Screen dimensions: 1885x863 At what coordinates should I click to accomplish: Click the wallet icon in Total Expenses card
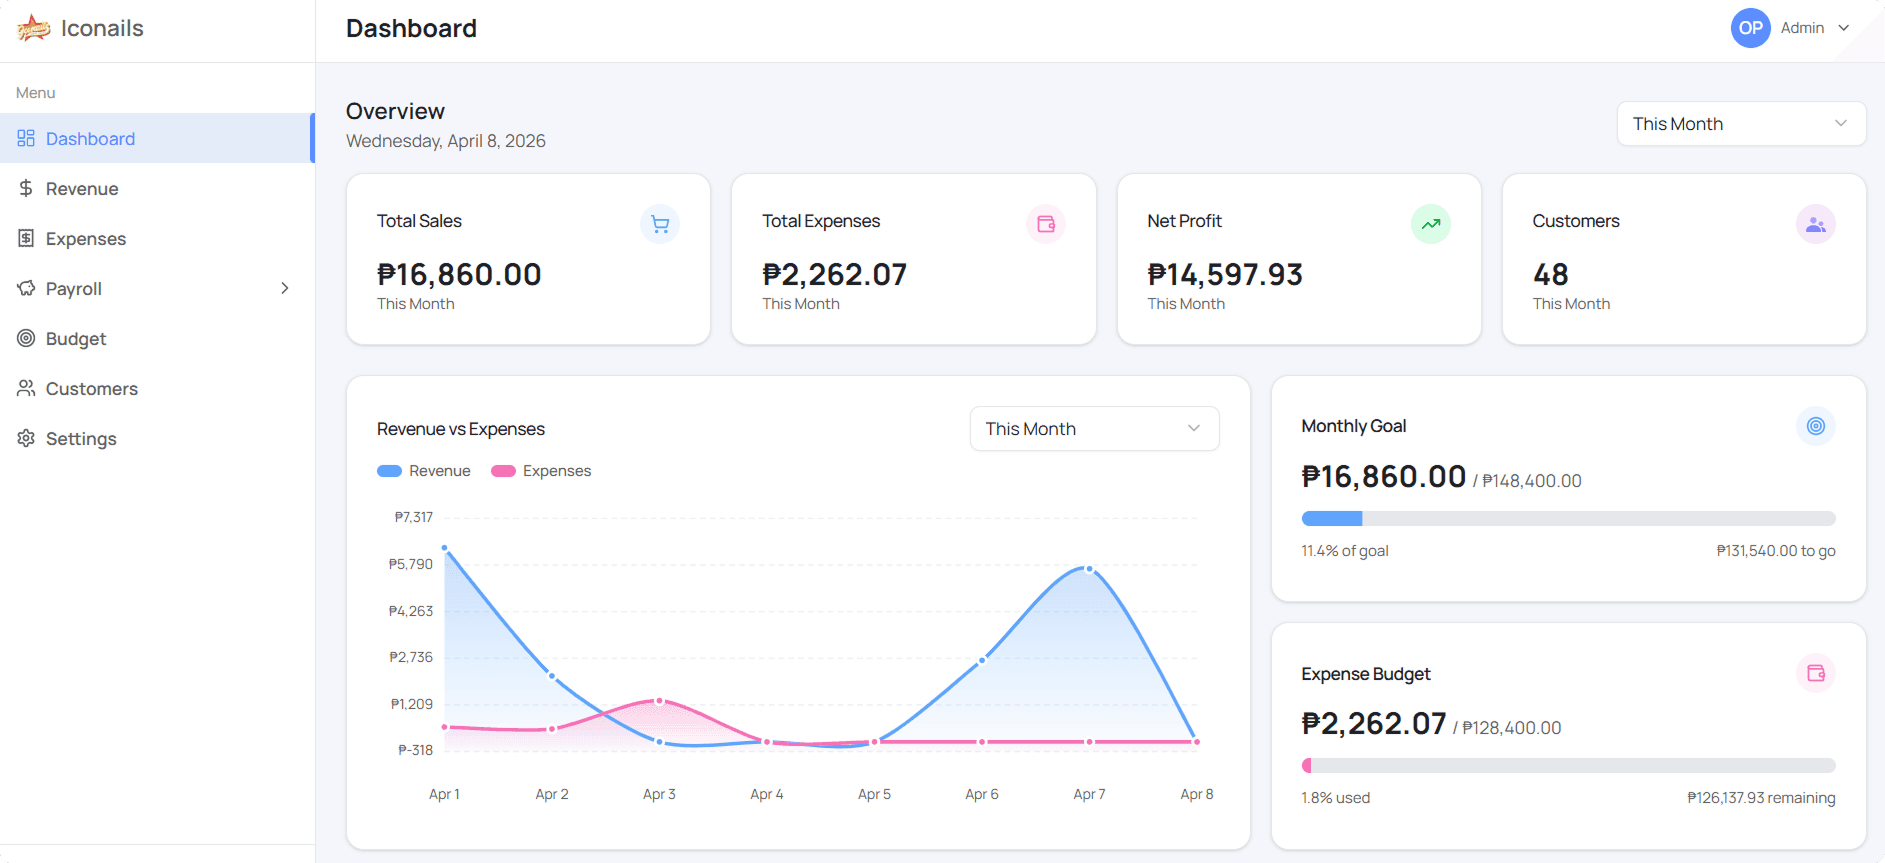pos(1045,224)
